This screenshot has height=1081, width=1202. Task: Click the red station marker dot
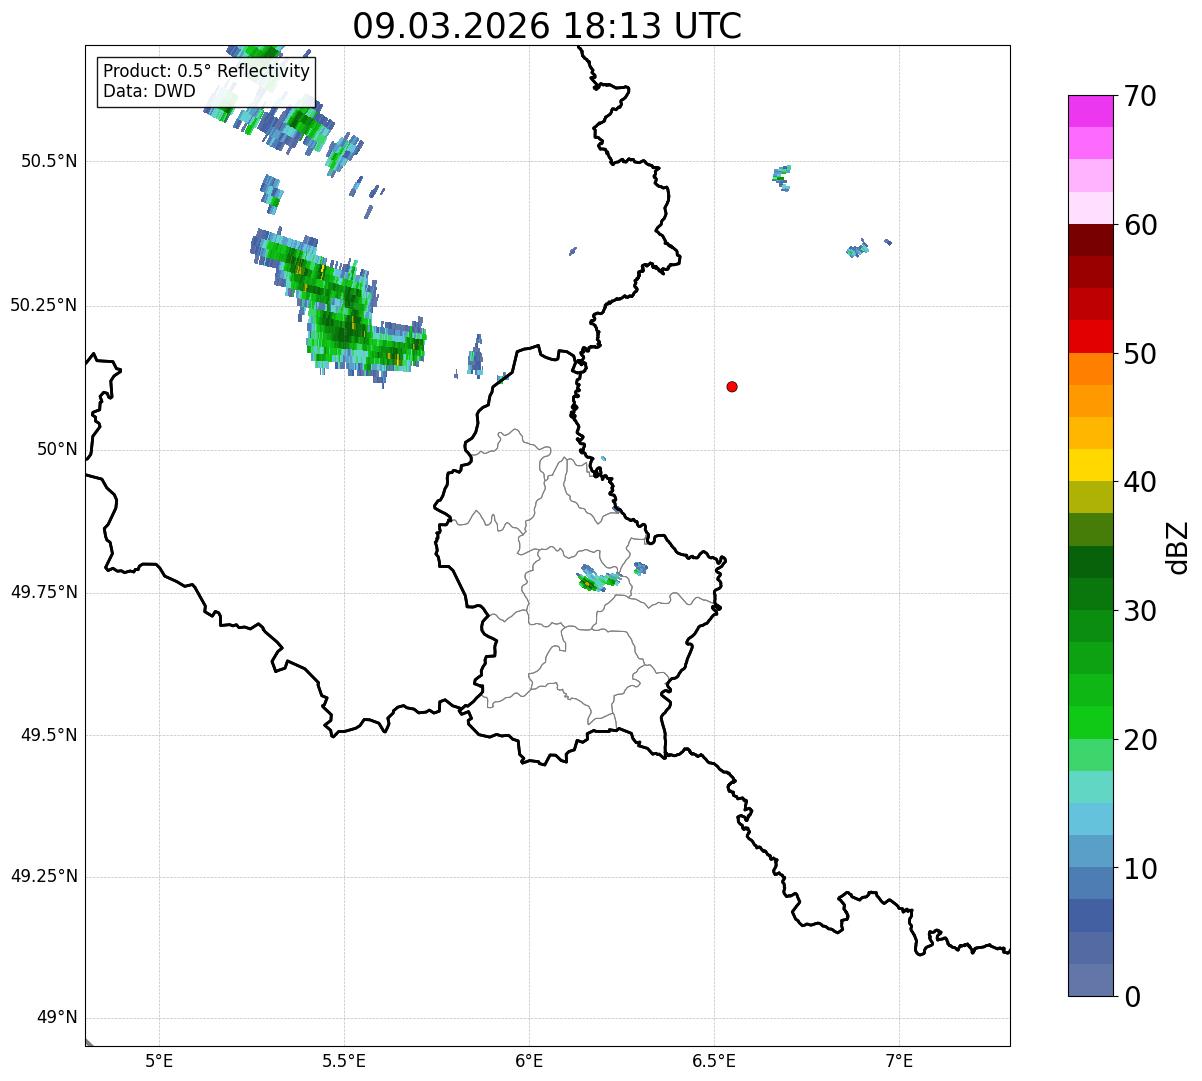pos(732,386)
